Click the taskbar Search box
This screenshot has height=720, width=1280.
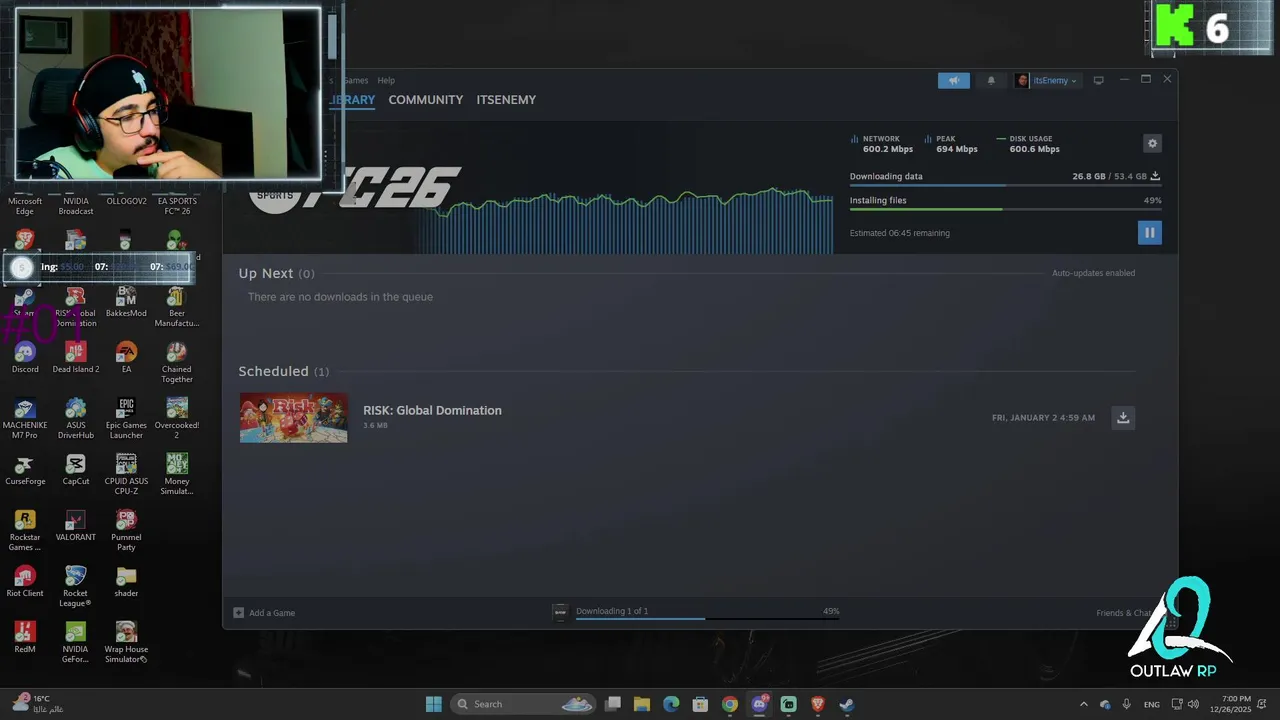tap(524, 704)
